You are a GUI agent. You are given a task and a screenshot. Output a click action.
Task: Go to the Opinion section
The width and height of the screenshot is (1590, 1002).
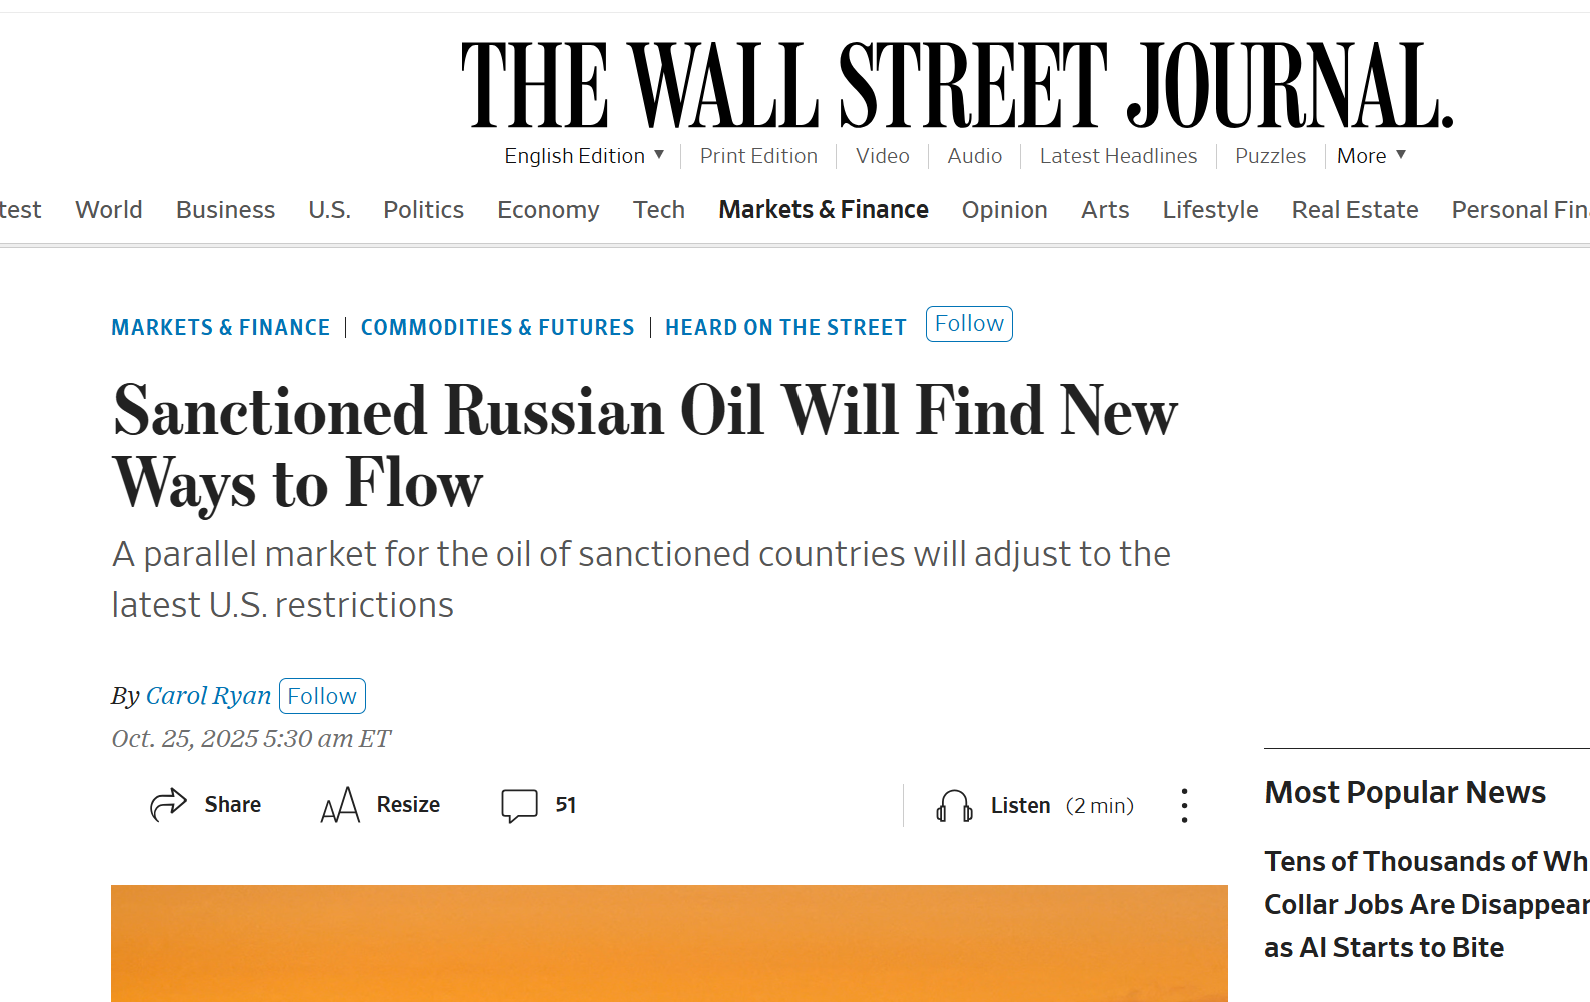[1004, 210]
